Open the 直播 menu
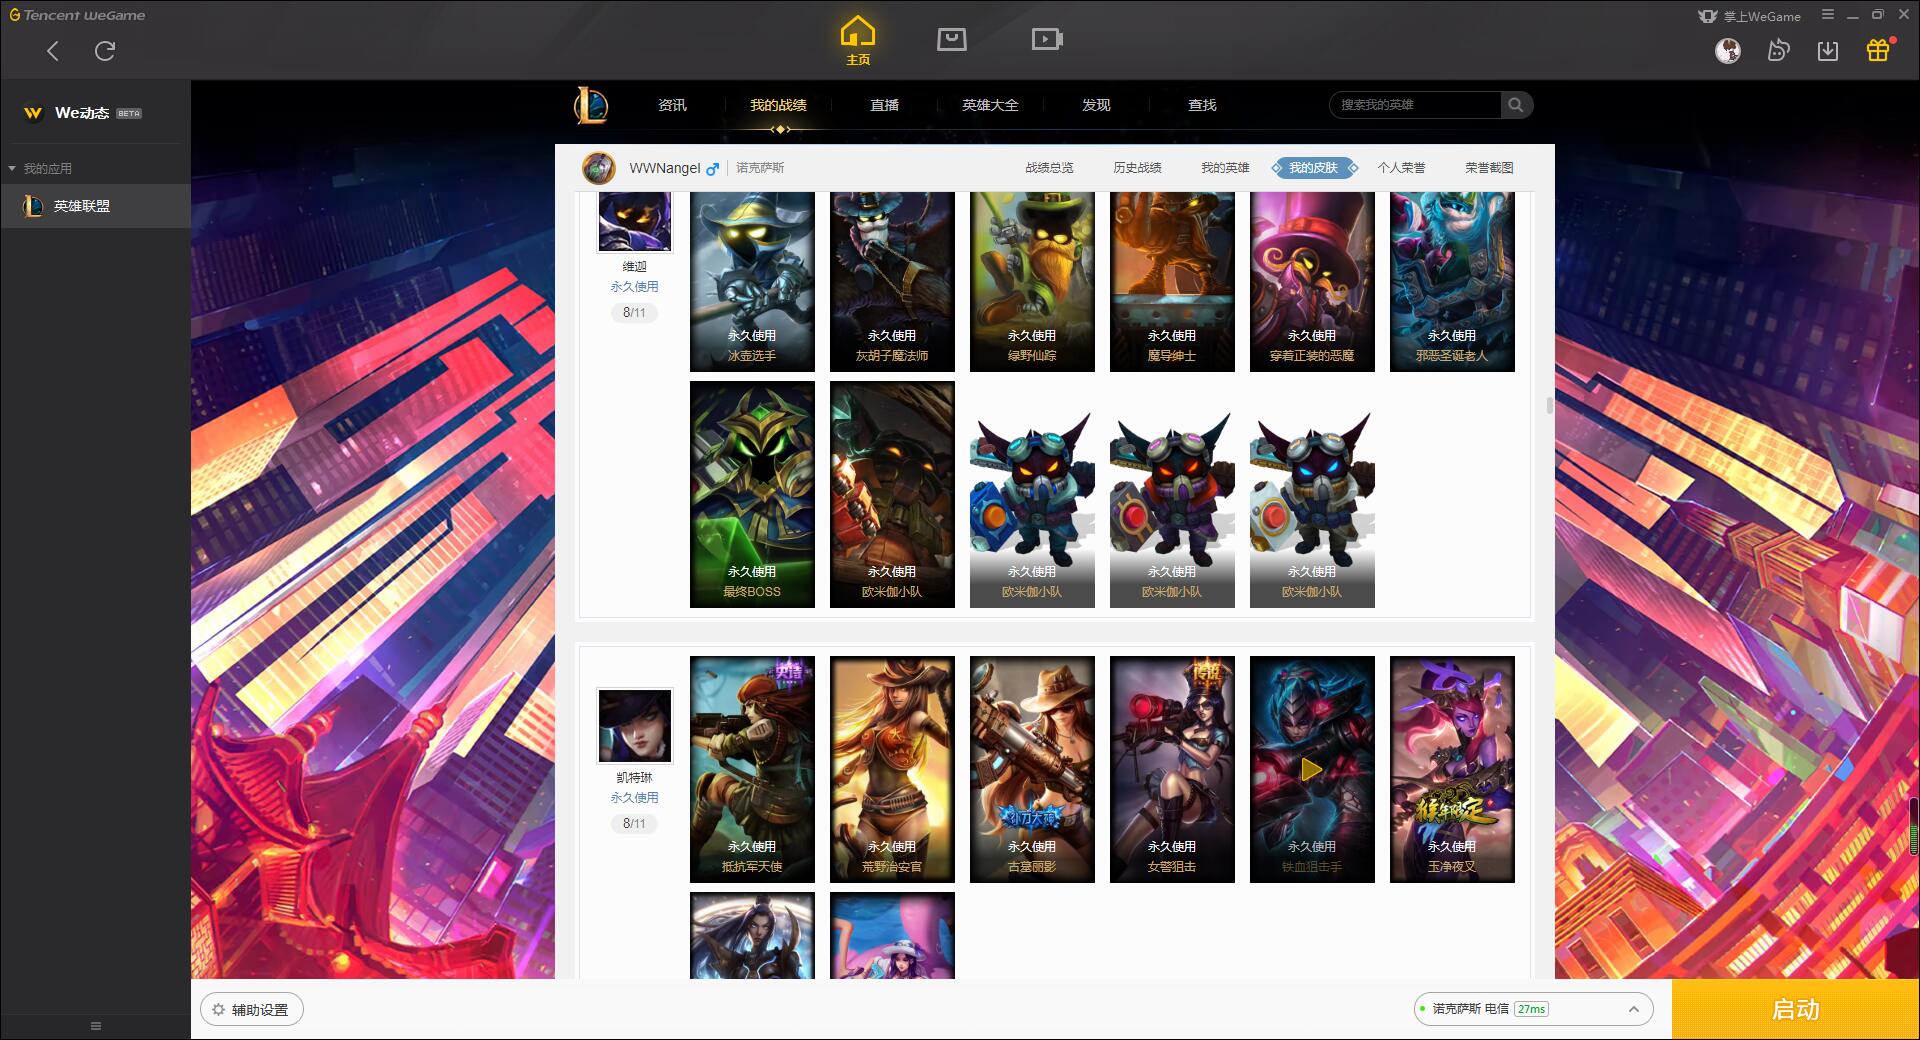Screen dimensions: 1920x1040 tap(884, 105)
